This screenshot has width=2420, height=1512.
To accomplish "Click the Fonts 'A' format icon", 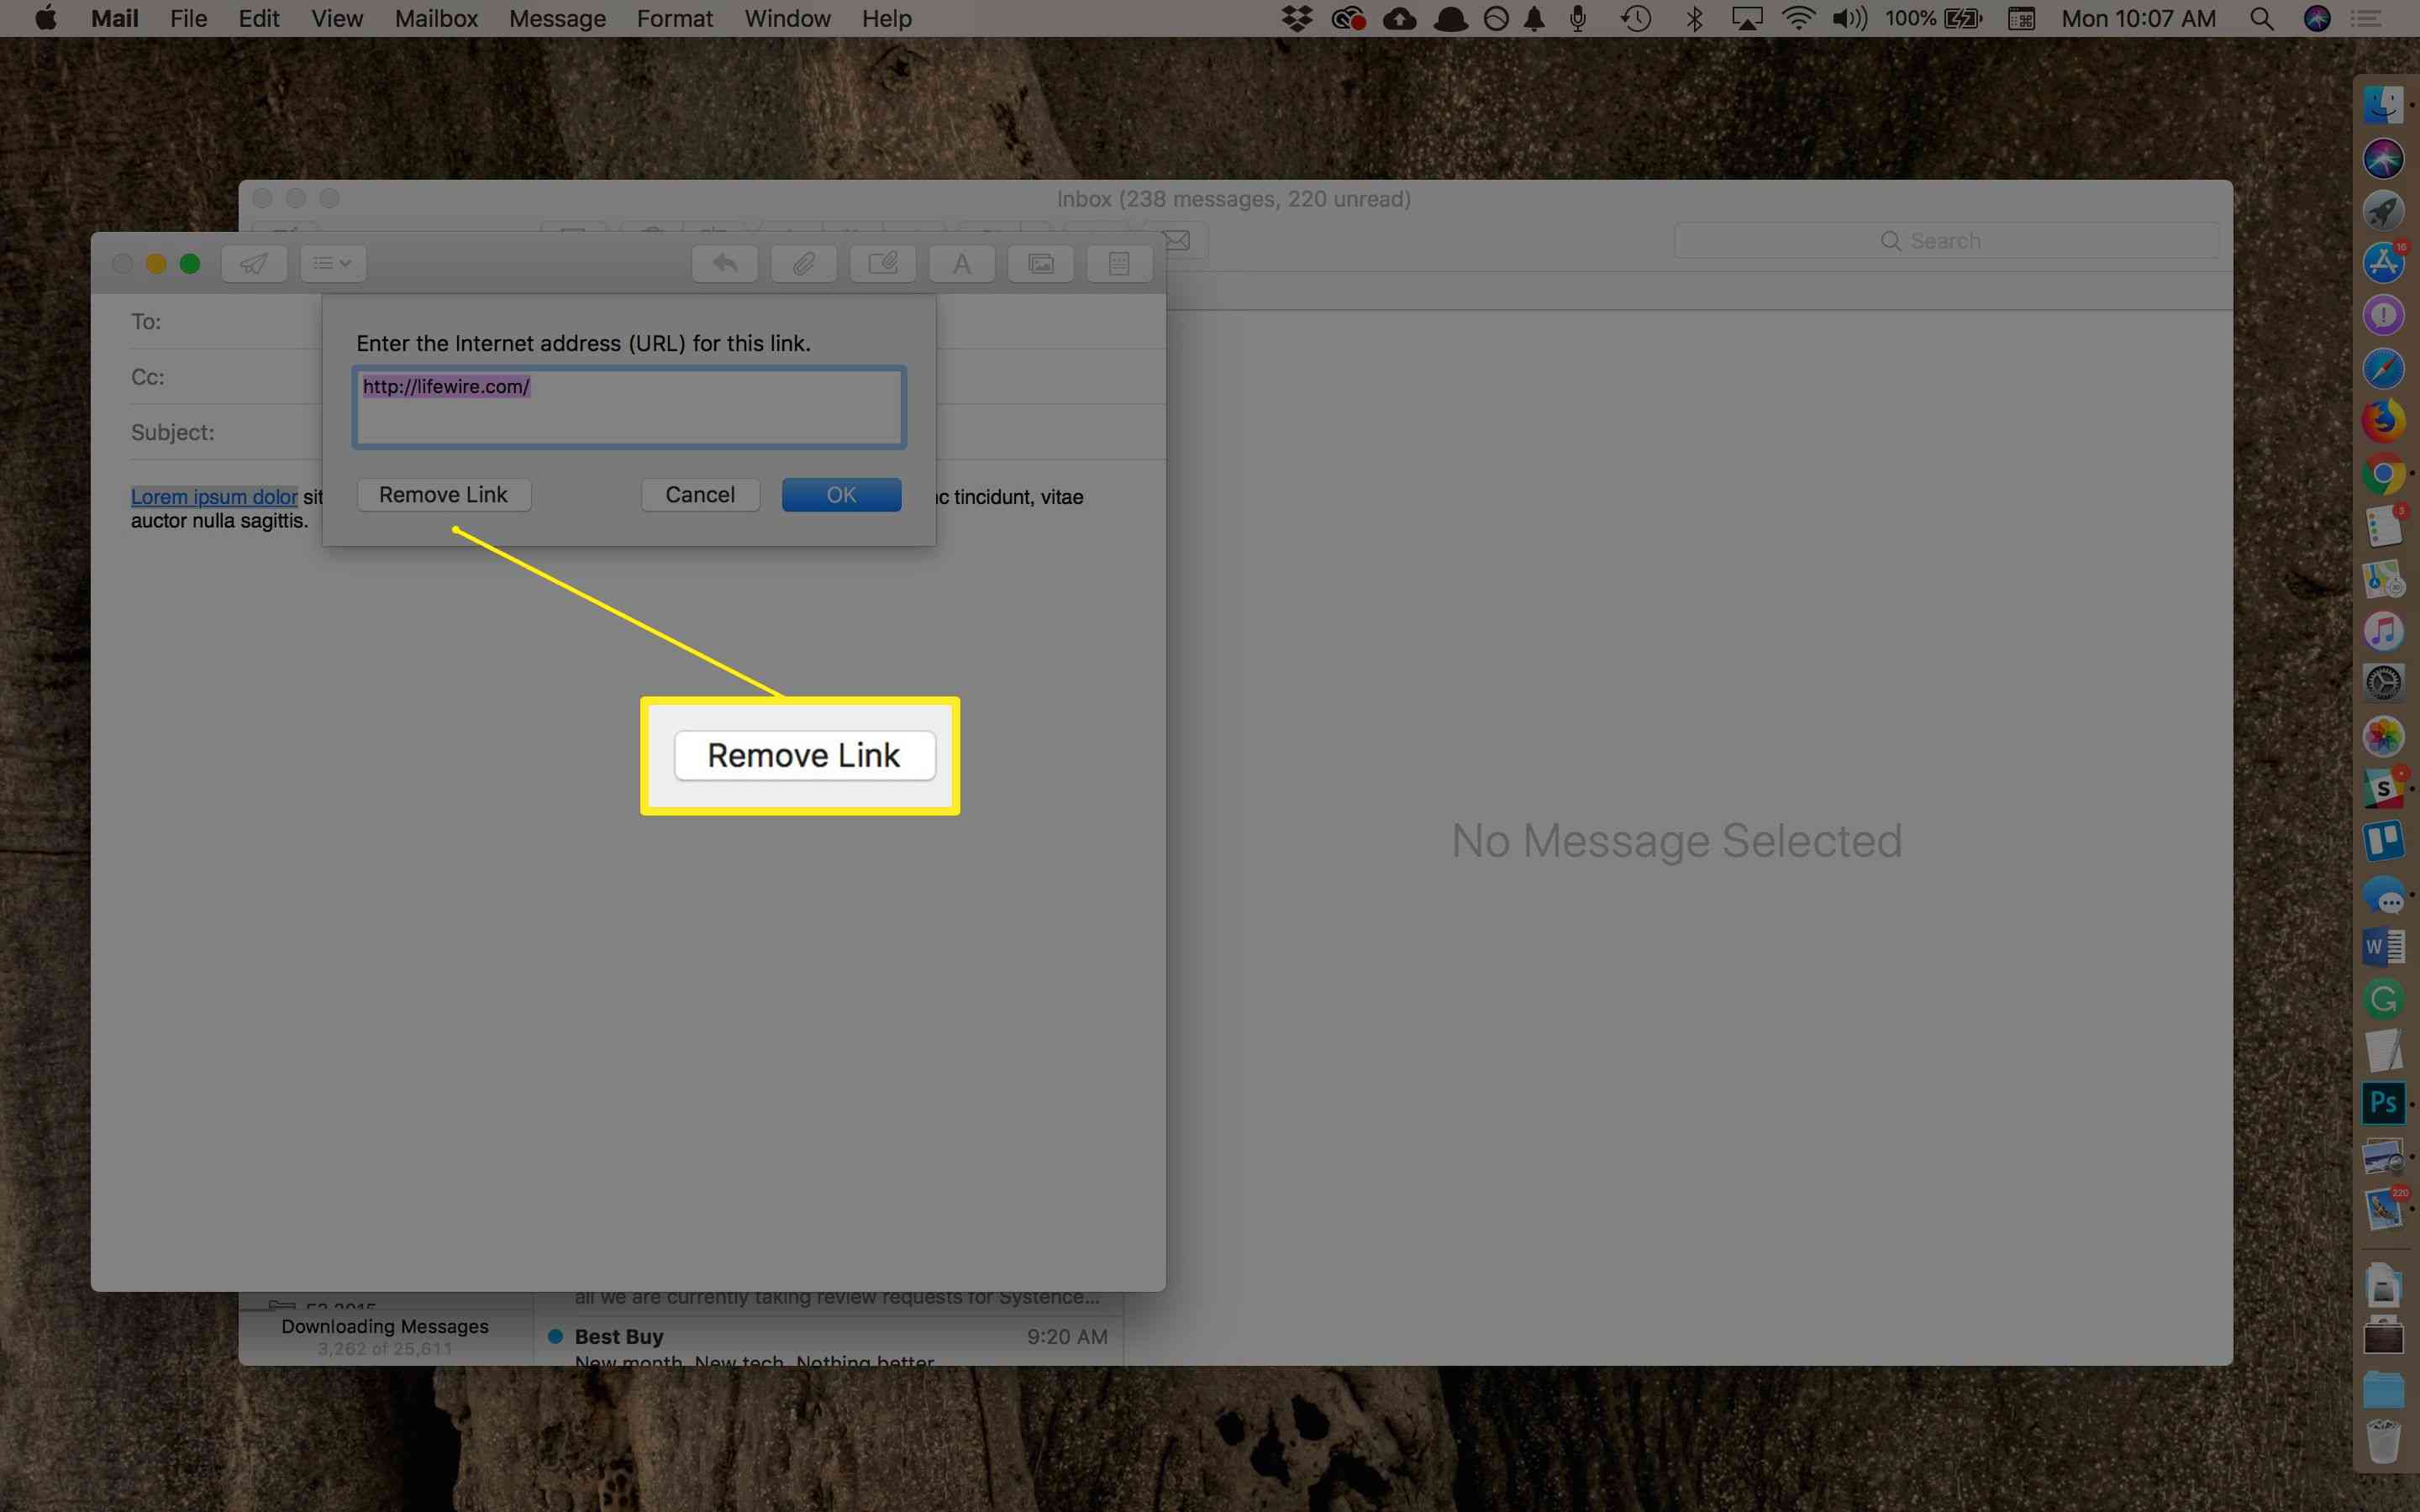I will (962, 263).
